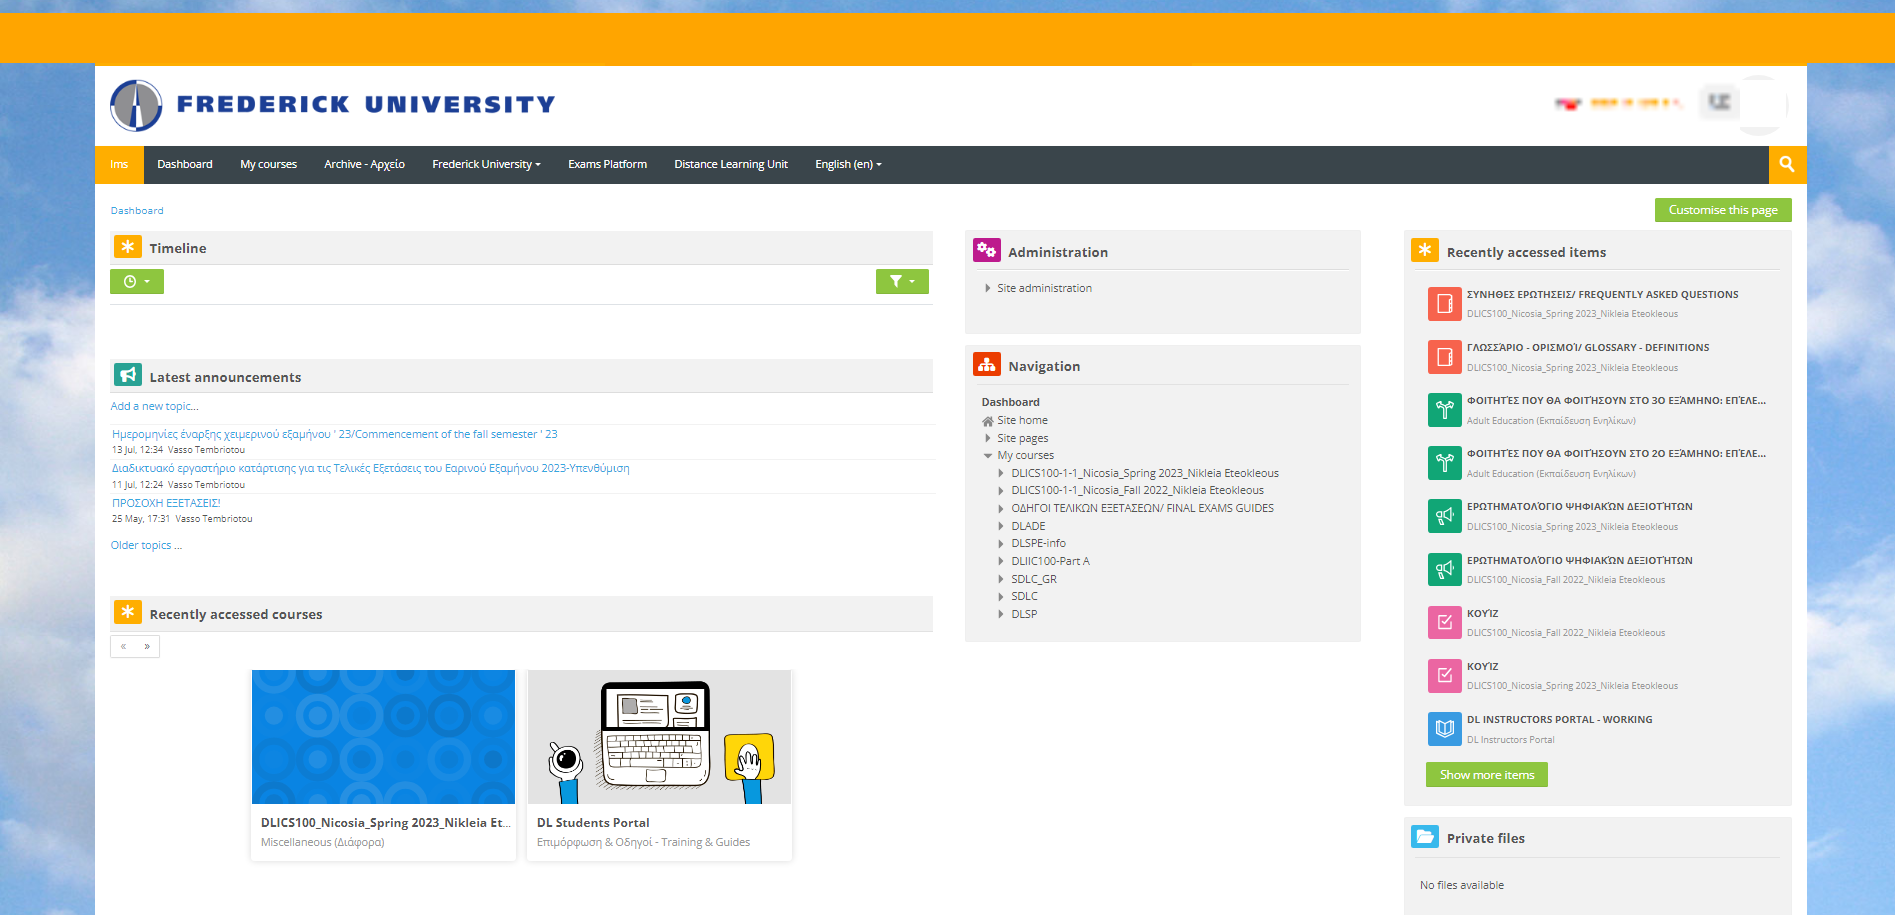The height and width of the screenshot is (915, 1895).
Task: Click the Timeline block star icon
Action: (x=128, y=247)
